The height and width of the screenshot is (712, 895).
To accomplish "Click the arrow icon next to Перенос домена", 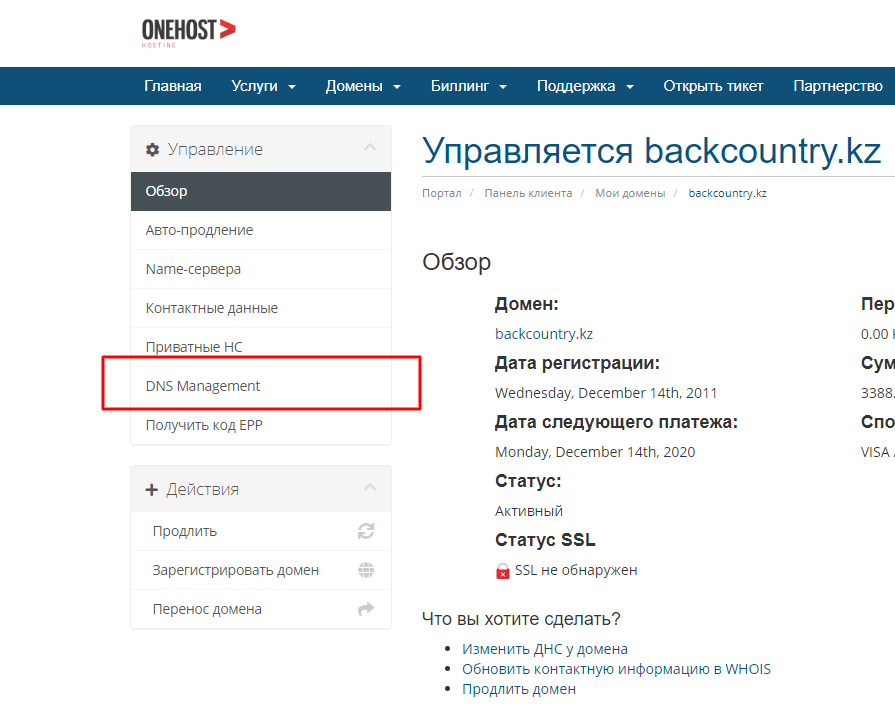I will [366, 609].
